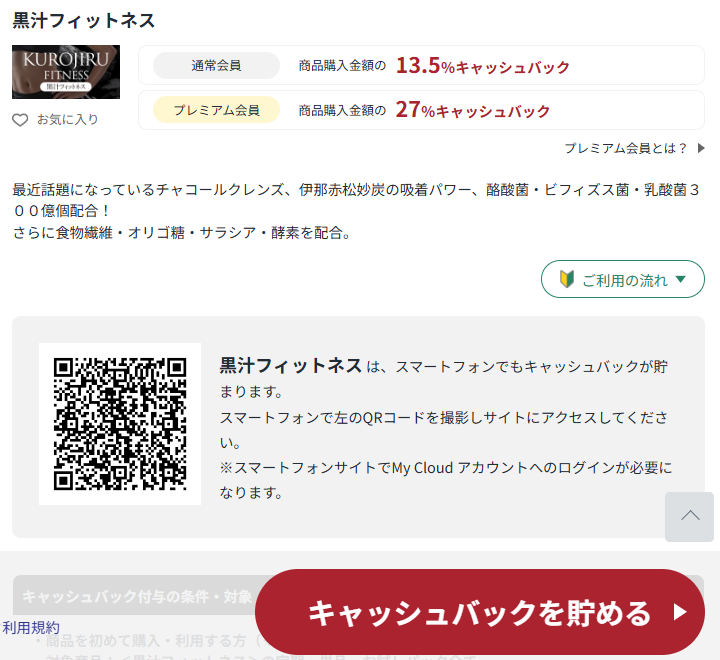Image resolution: width=720 pixels, height=660 pixels.
Task: Click the お気に入り label text
Action: click(x=67, y=120)
